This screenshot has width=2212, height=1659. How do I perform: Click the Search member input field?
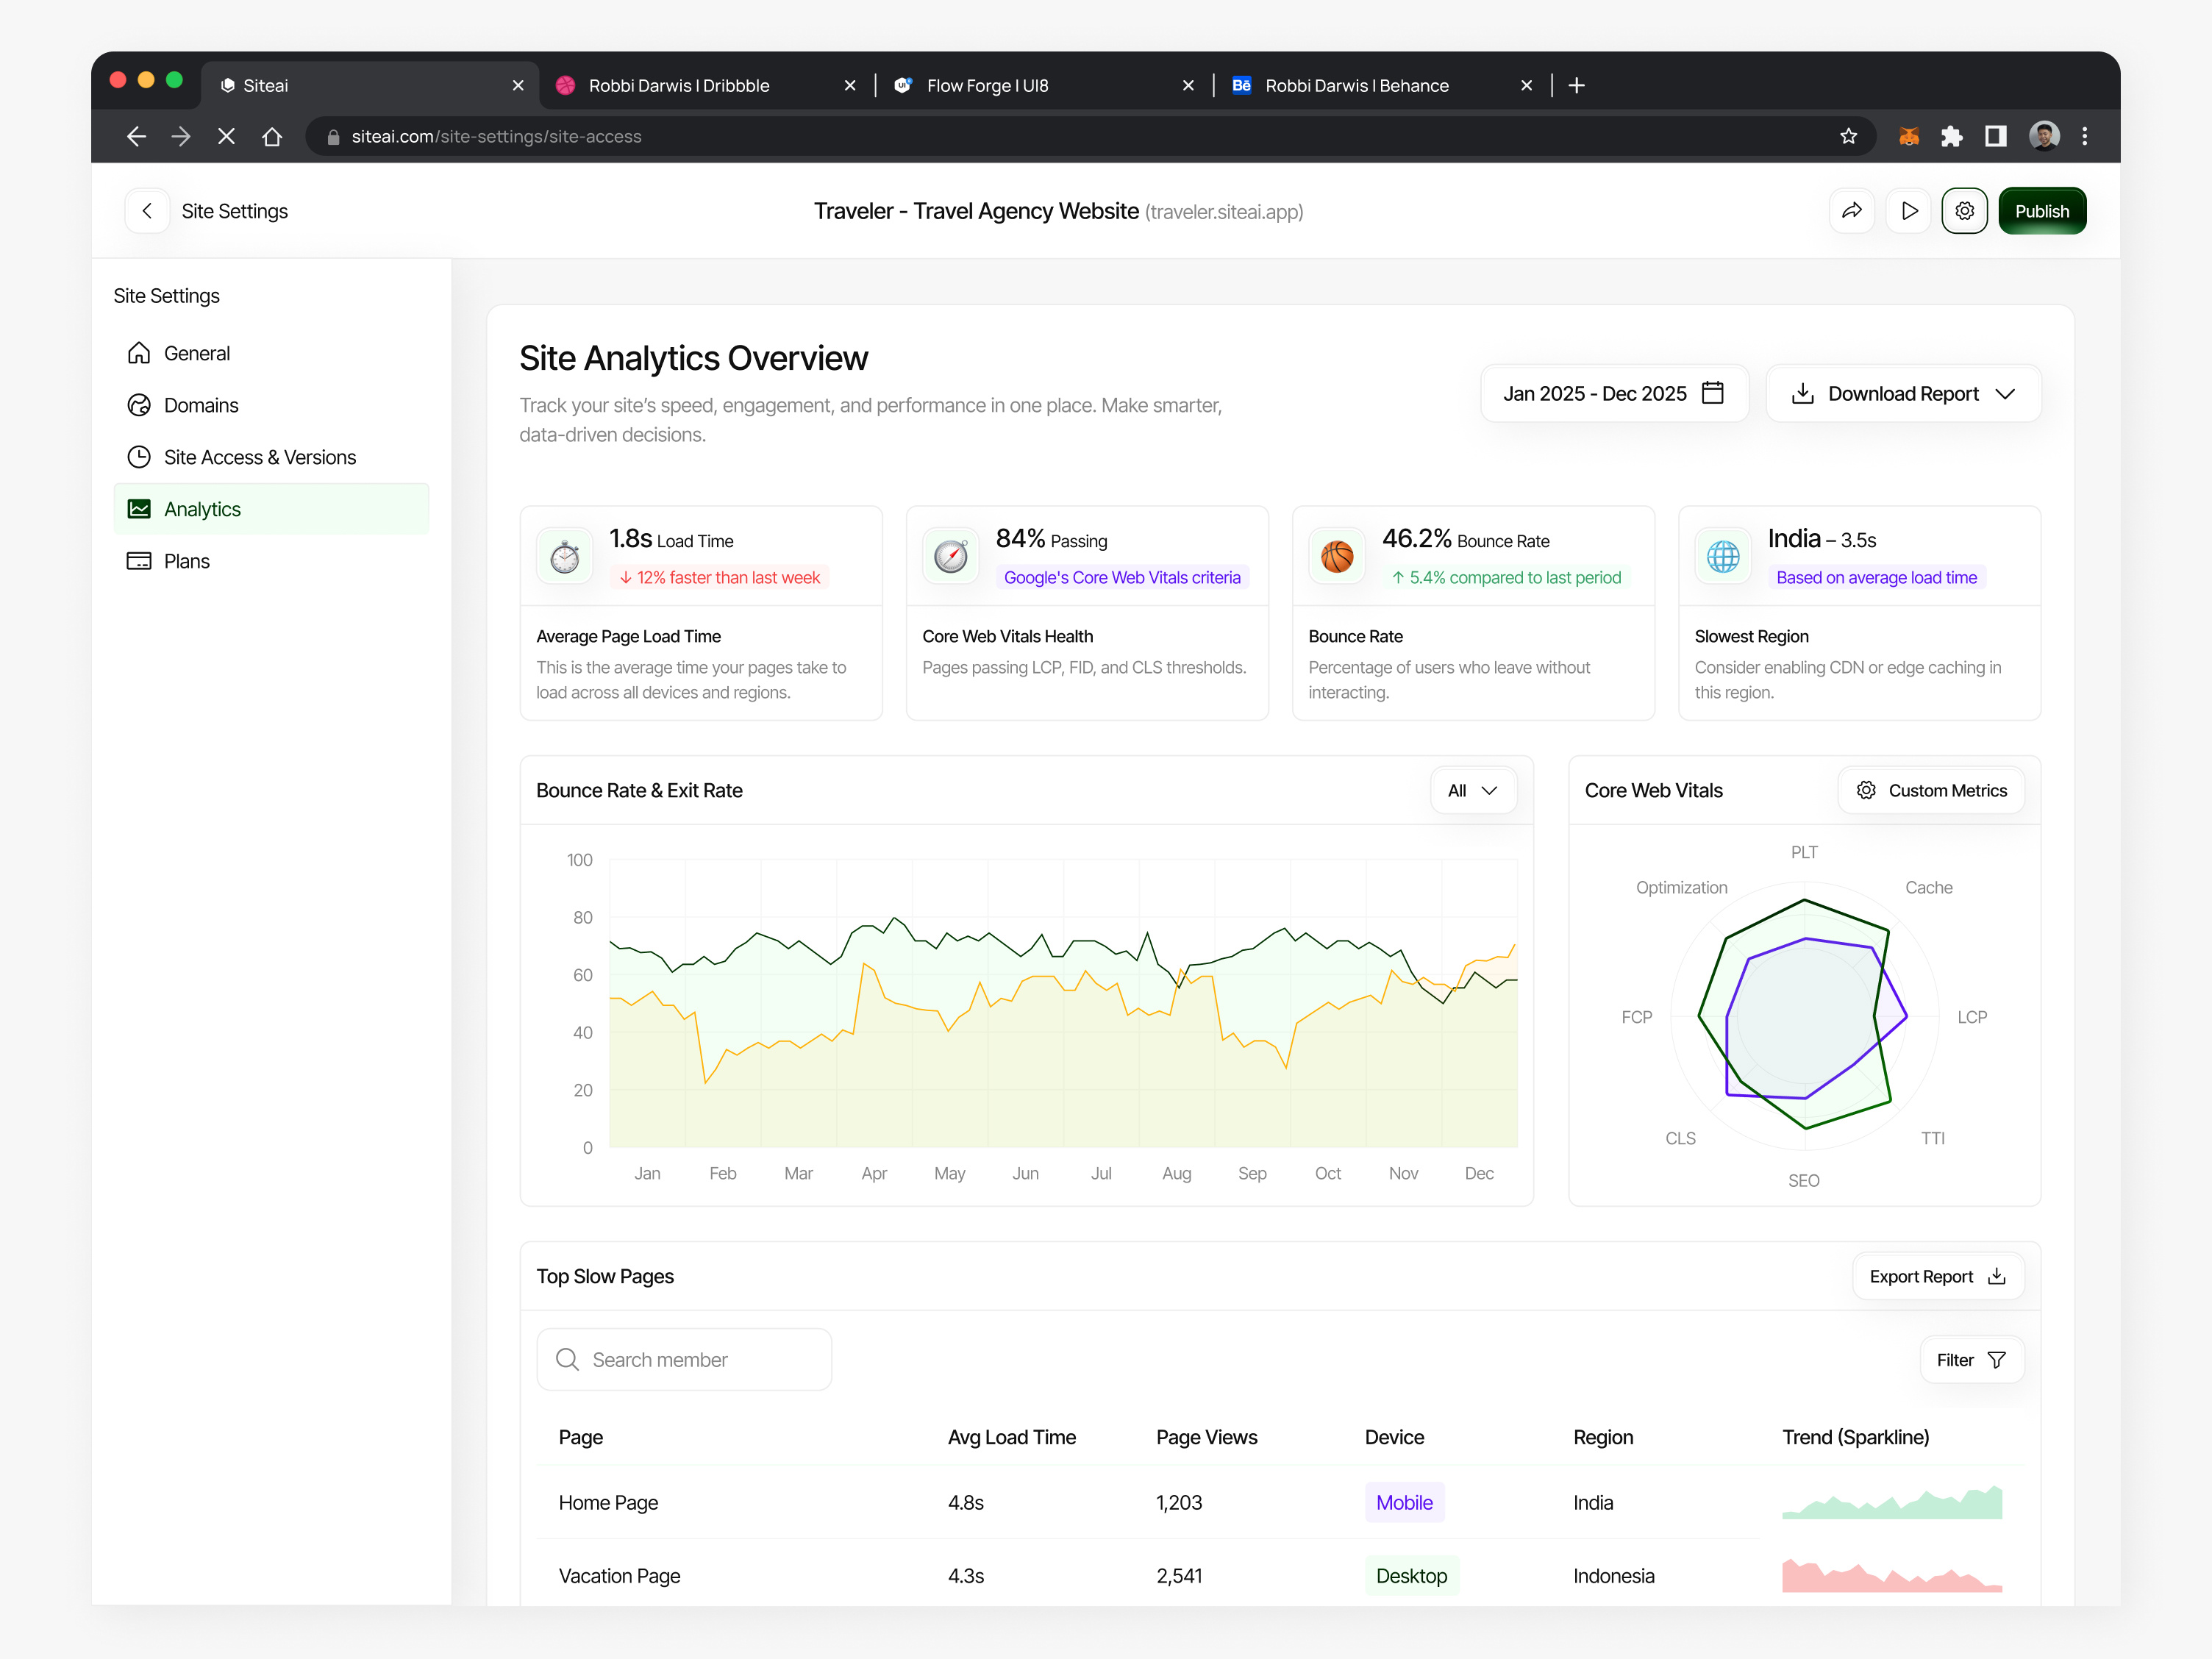(684, 1360)
